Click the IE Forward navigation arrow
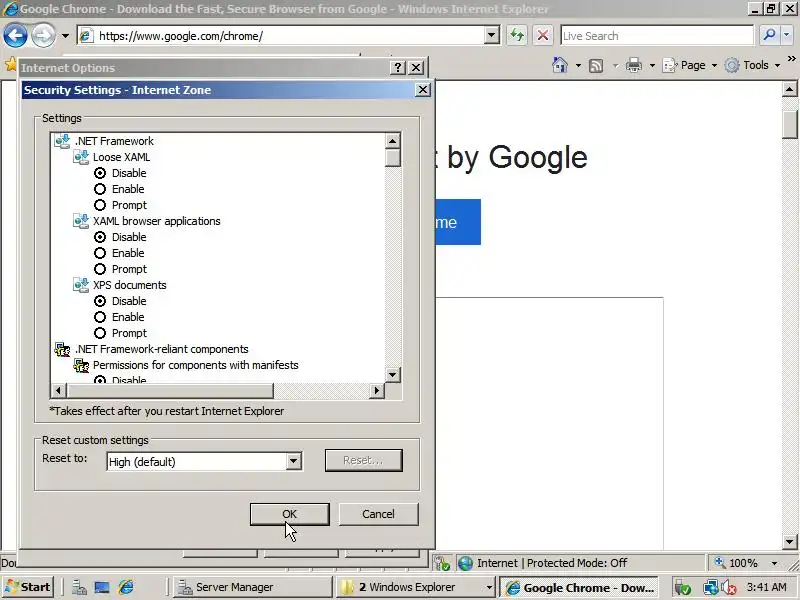The image size is (800, 600). [x=43, y=36]
